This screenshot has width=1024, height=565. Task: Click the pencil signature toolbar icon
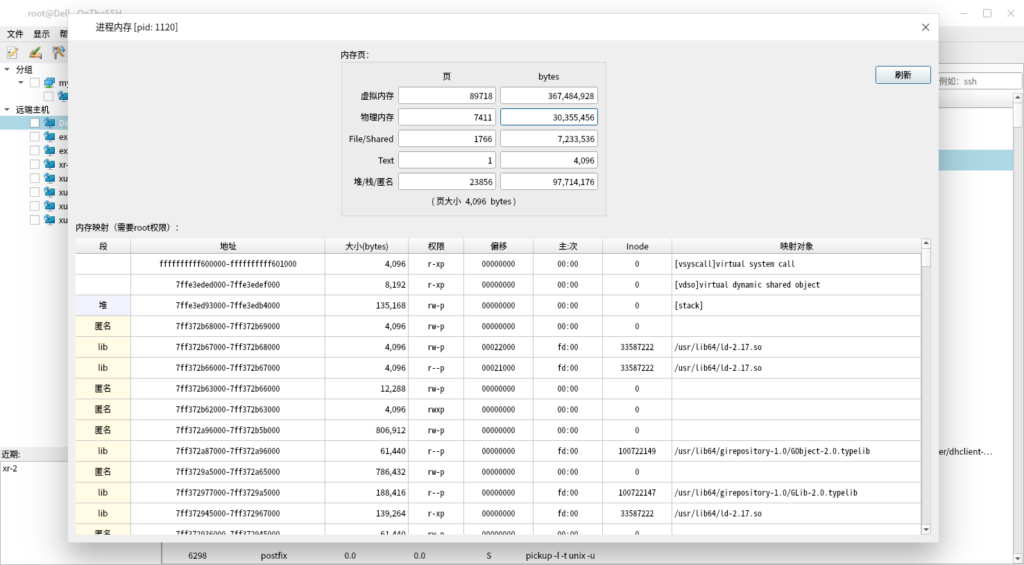tap(35, 52)
